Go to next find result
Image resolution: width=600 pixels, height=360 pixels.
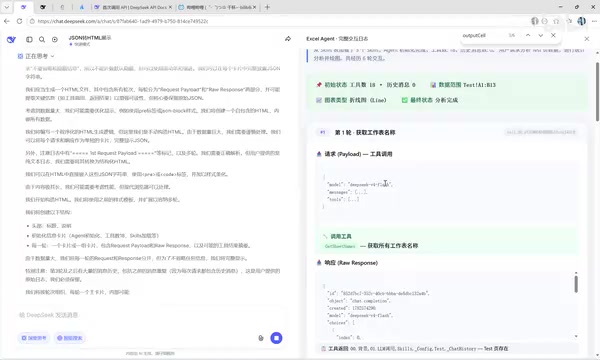(541, 35)
